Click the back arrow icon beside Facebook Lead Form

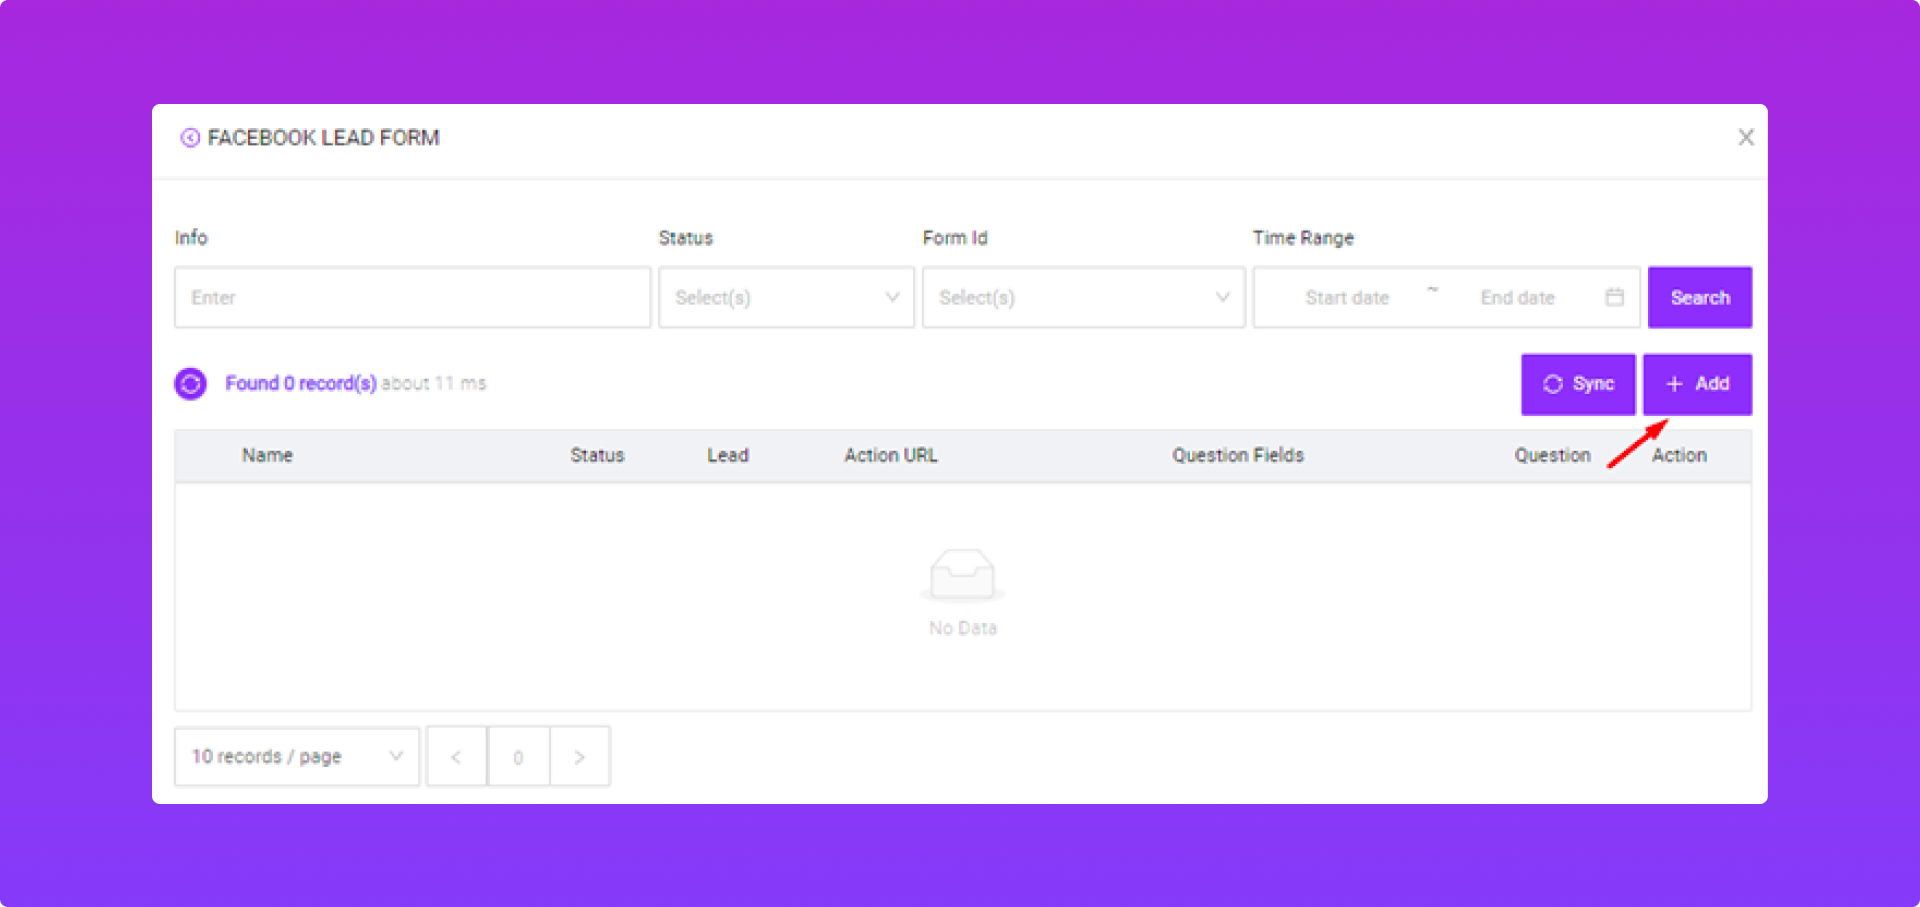tap(189, 138)
